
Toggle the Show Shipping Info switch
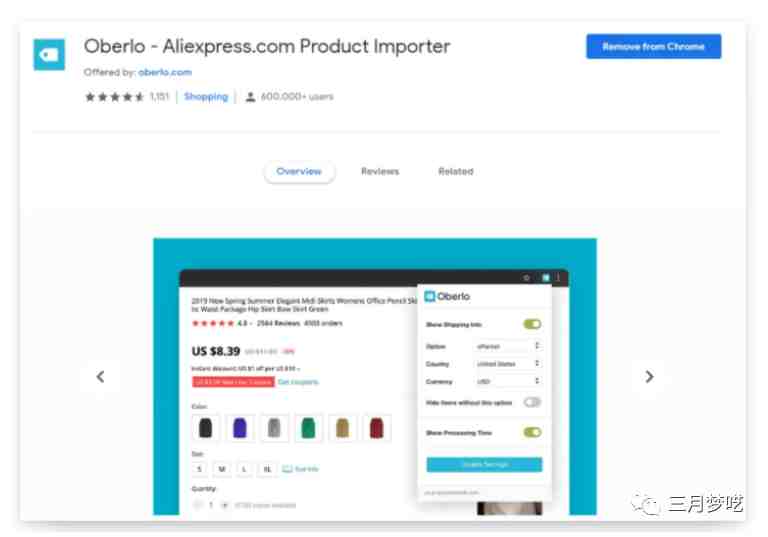pyautogui.click(x=532, y=324)
